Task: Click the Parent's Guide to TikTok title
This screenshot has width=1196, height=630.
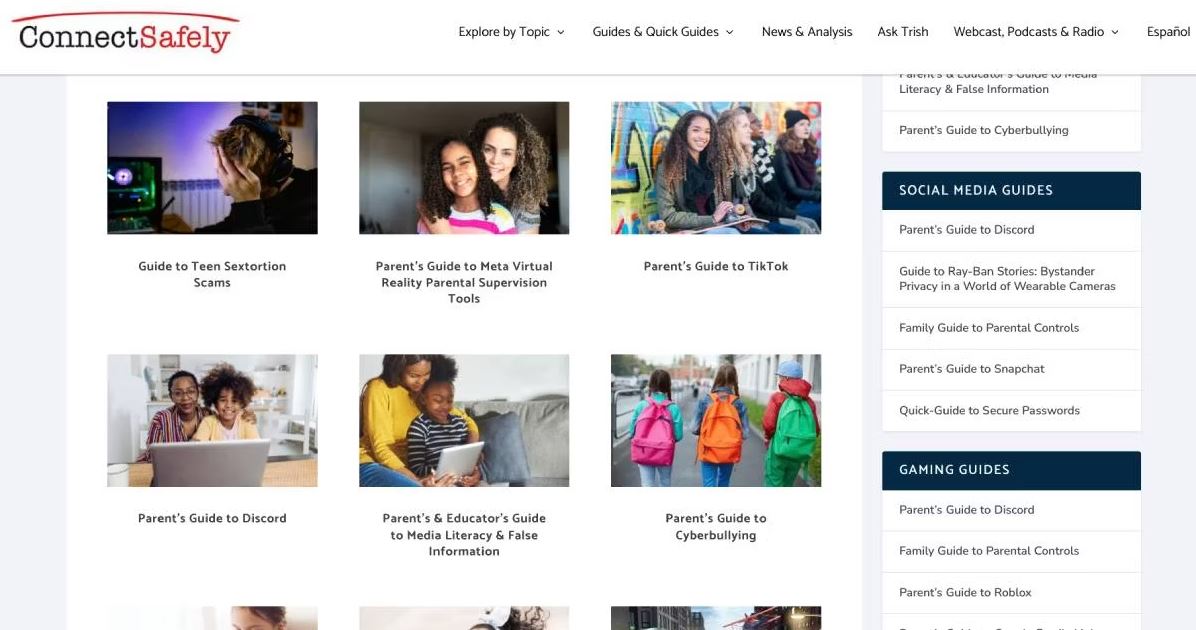Action: (715, 266)
